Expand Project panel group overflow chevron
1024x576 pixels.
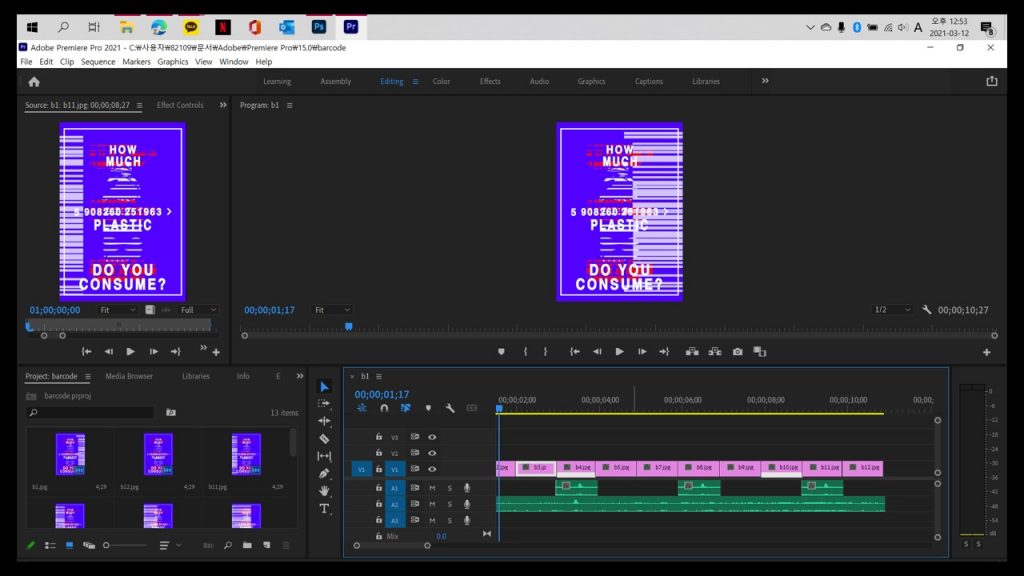300,376
